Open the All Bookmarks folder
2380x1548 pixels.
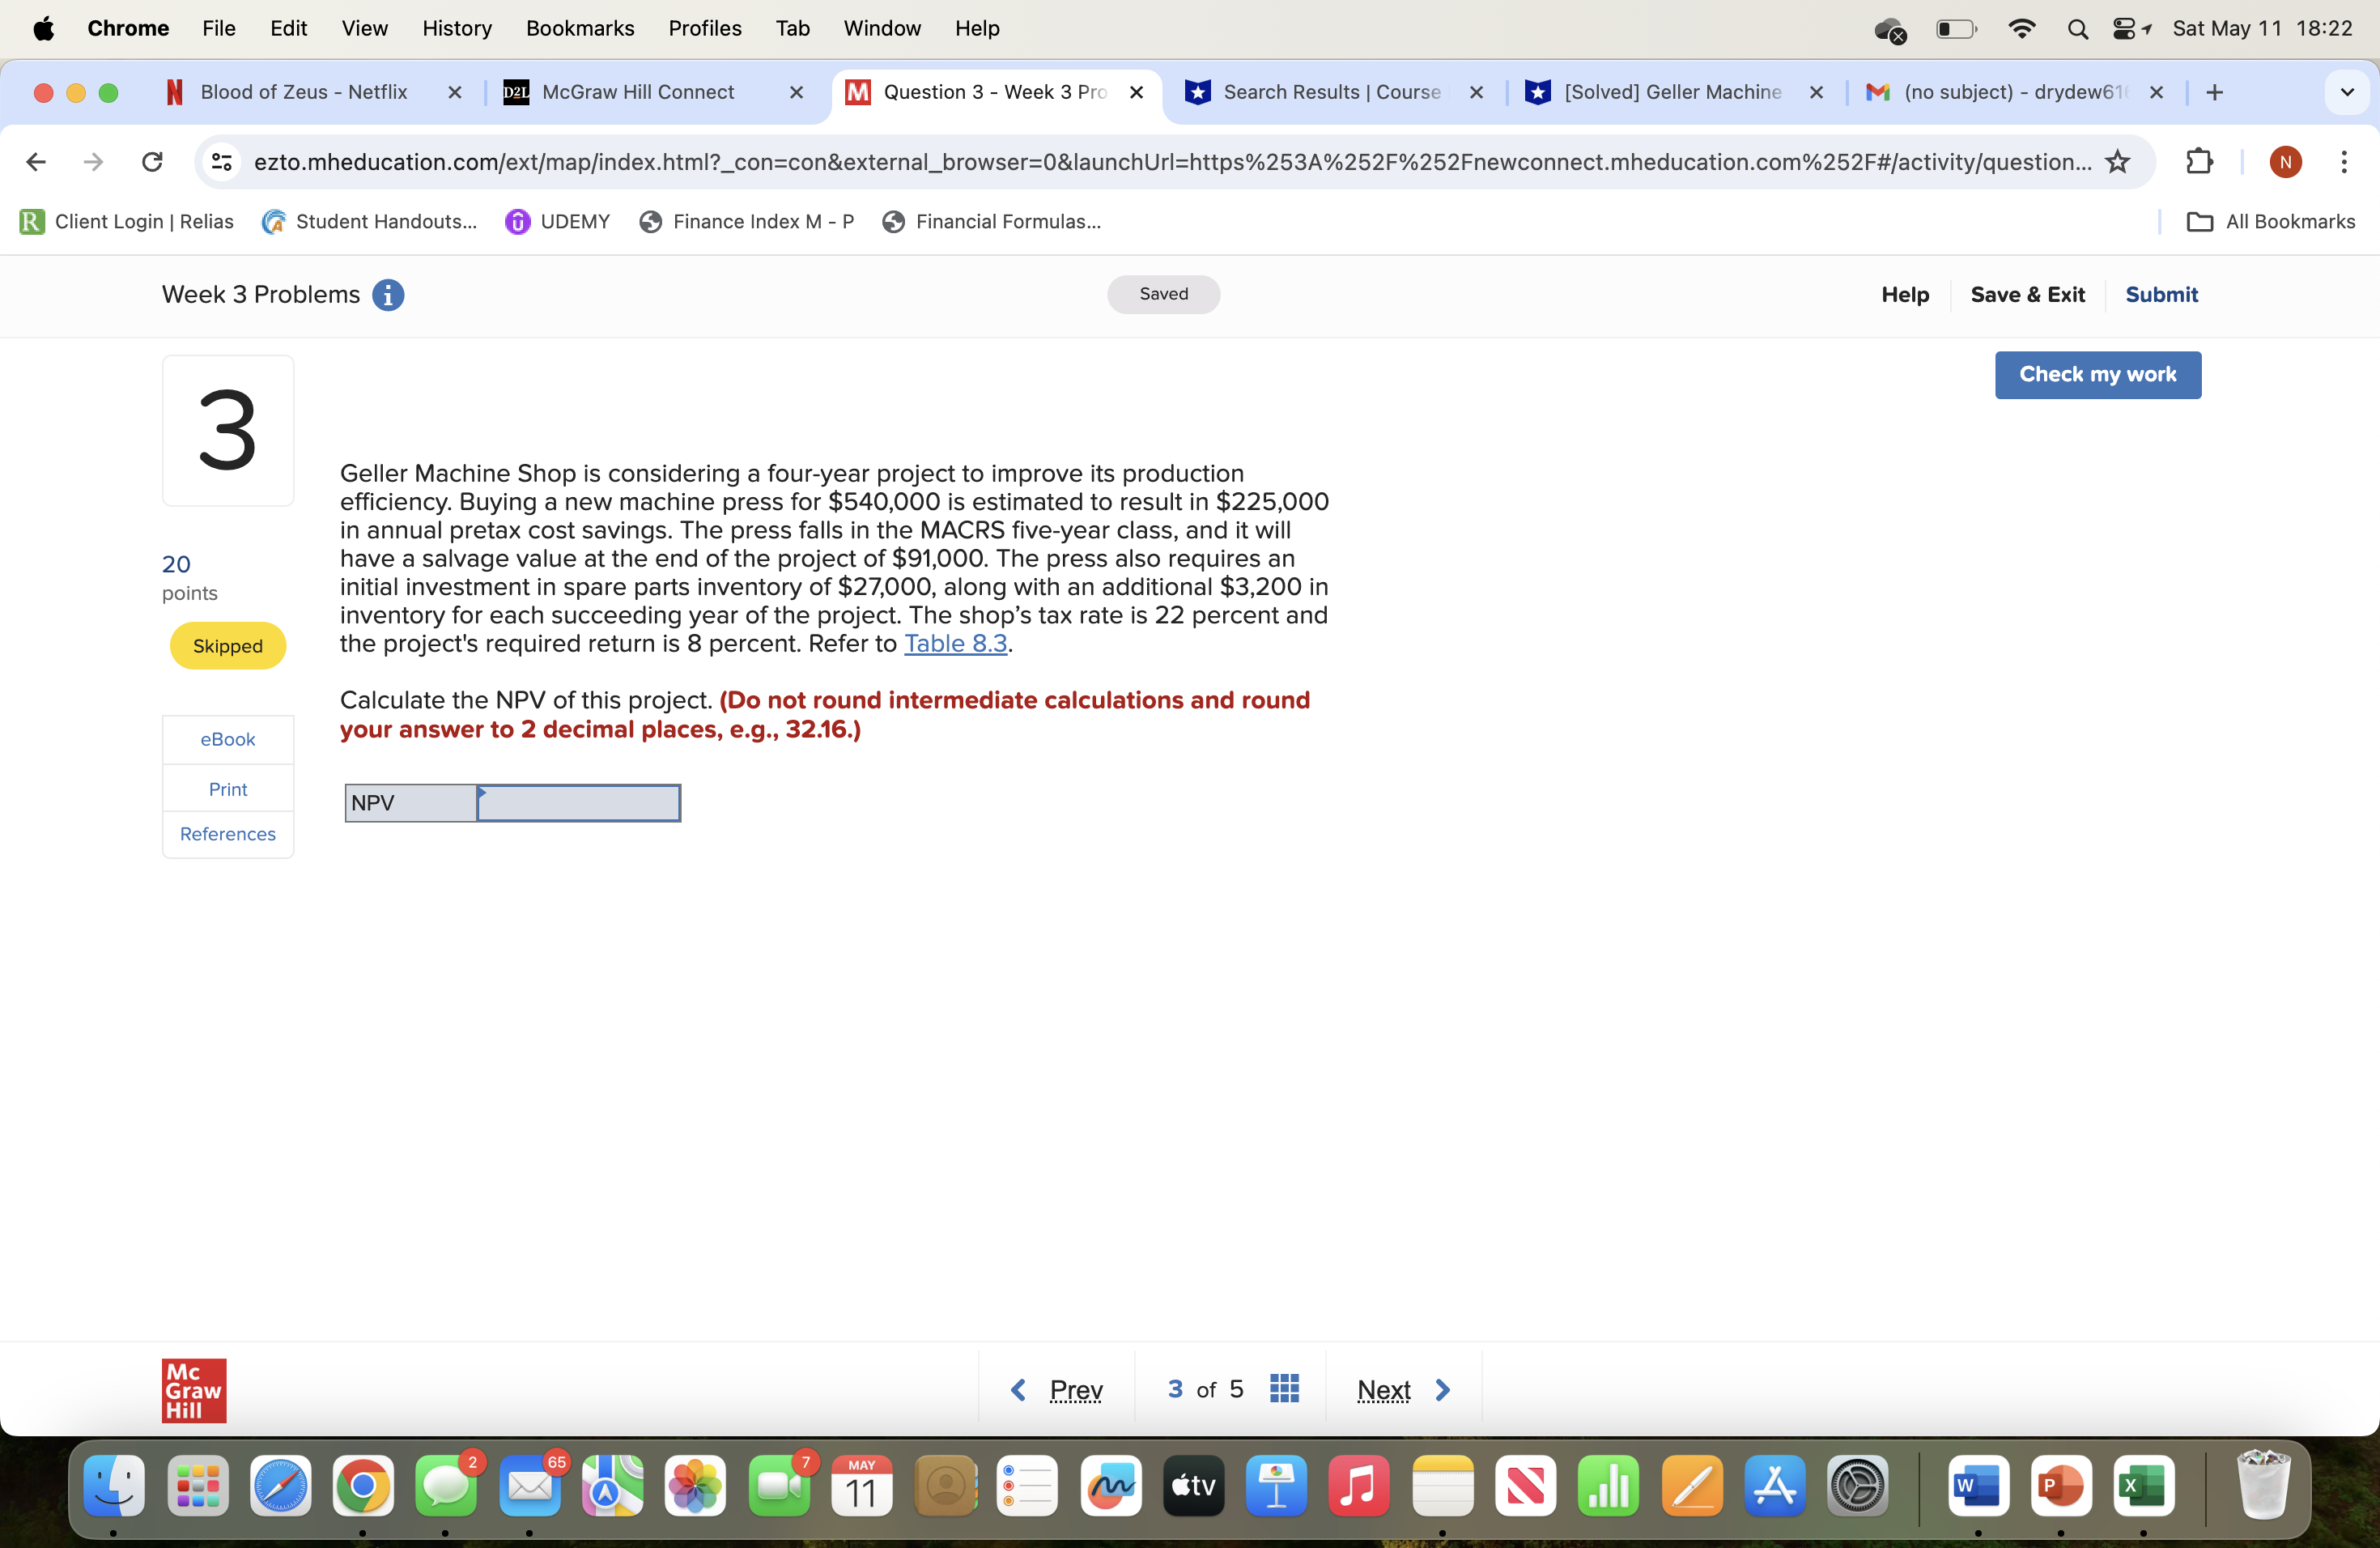pyautogui.click(x=2271, y=222)
